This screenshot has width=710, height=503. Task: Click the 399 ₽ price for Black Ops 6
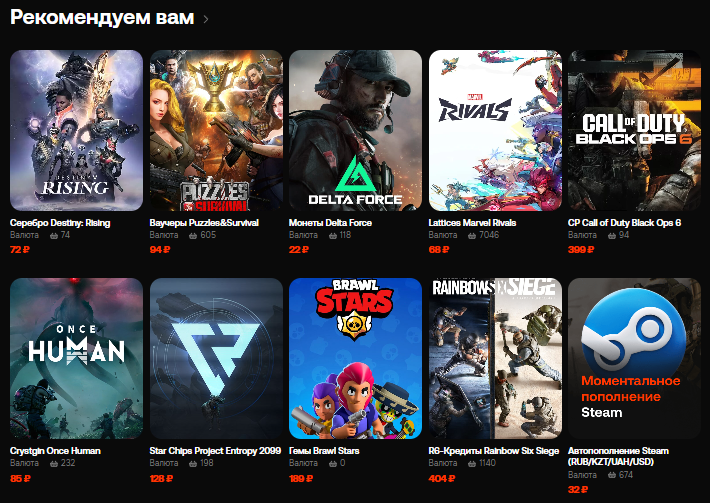pyautogui.click(x=581, y=249)
